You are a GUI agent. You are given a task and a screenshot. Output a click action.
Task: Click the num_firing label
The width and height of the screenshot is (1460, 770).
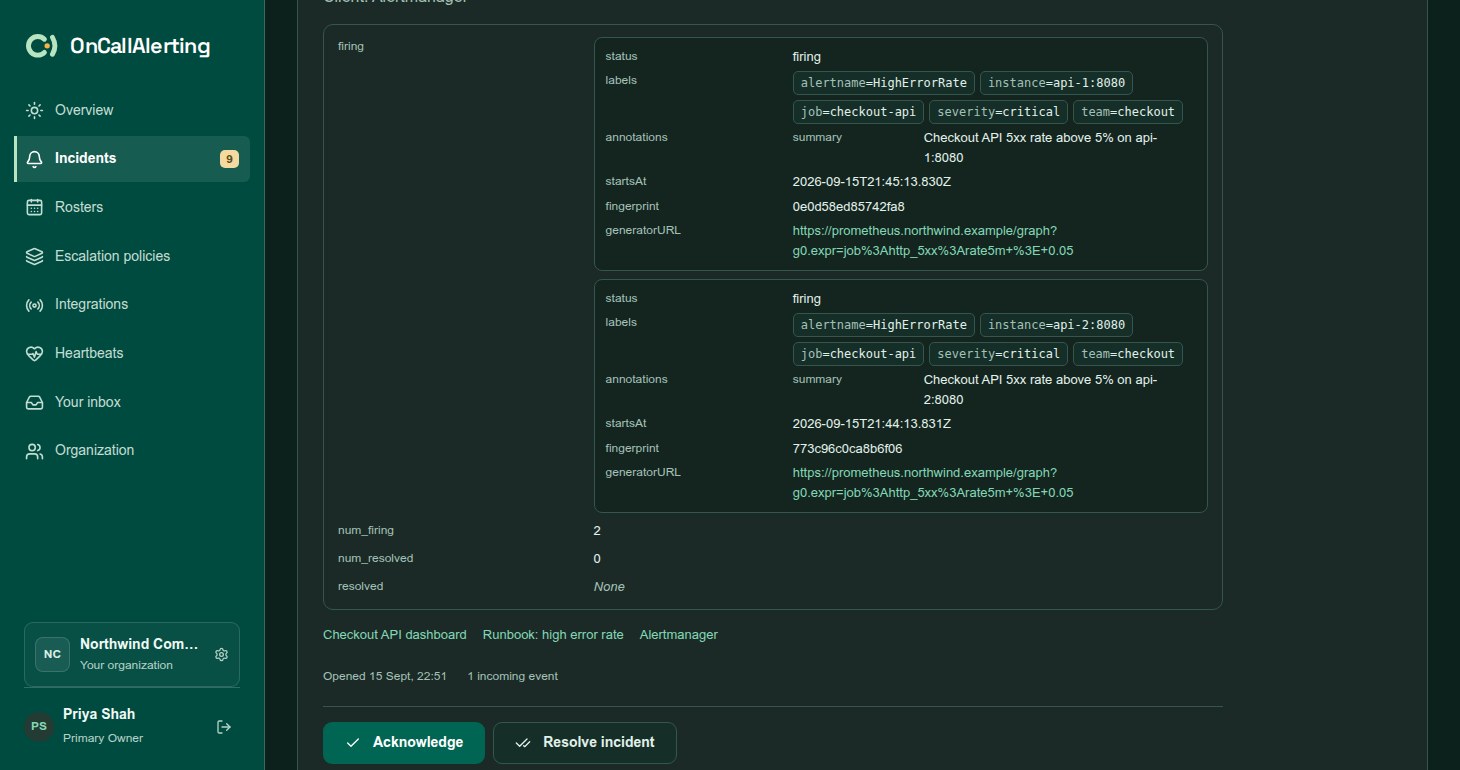366,531
